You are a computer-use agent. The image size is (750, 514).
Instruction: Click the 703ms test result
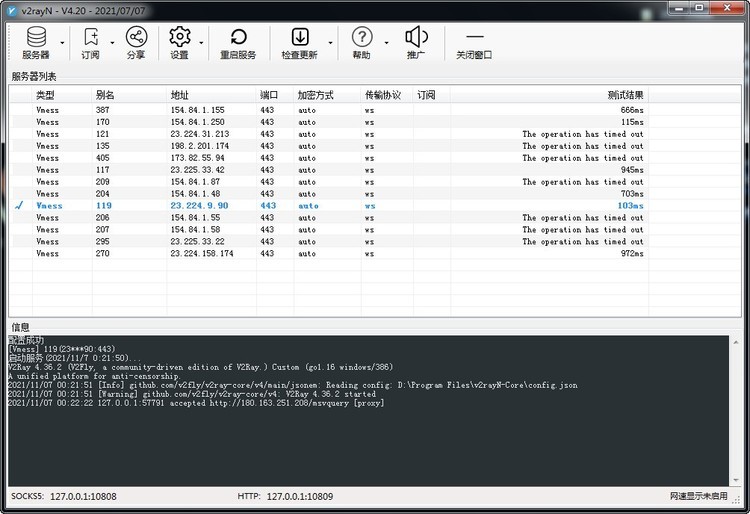(x=632, y=194)
